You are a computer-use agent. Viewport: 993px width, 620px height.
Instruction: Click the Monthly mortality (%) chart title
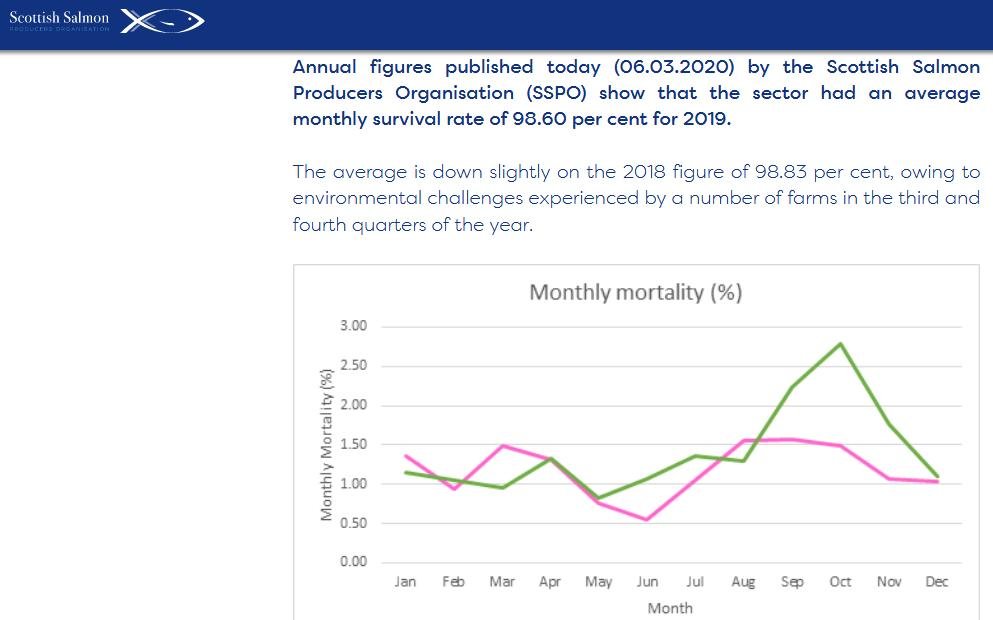[x=635, y=292]
